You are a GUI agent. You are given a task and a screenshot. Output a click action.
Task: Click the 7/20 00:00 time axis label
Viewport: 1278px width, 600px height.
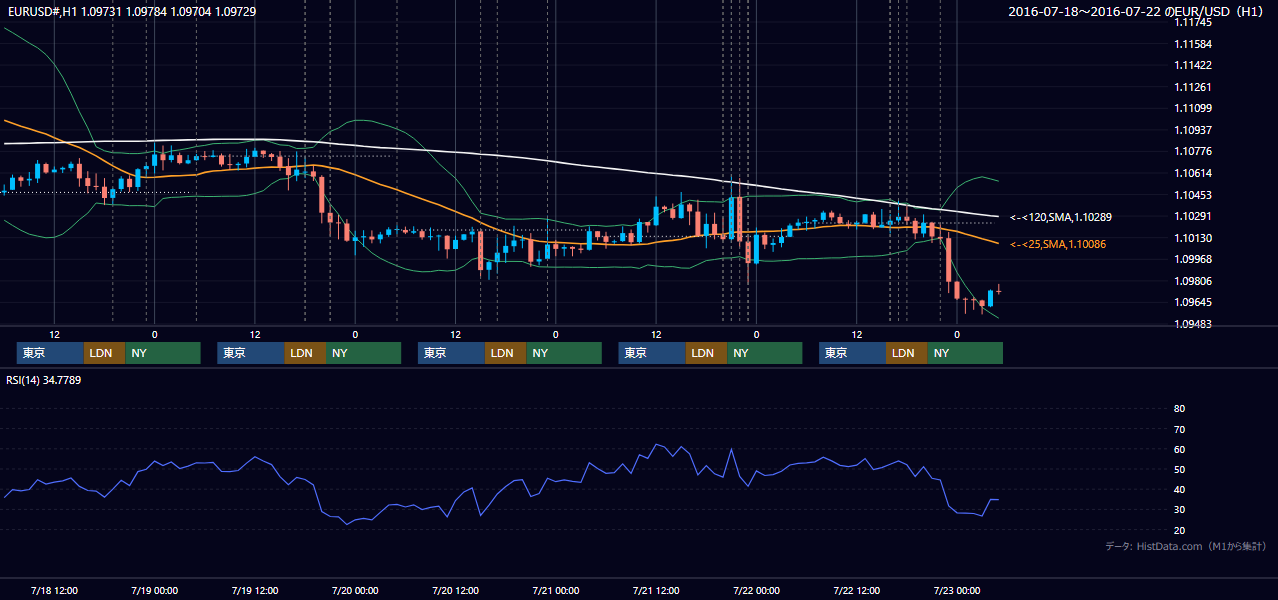click(354, 590)
